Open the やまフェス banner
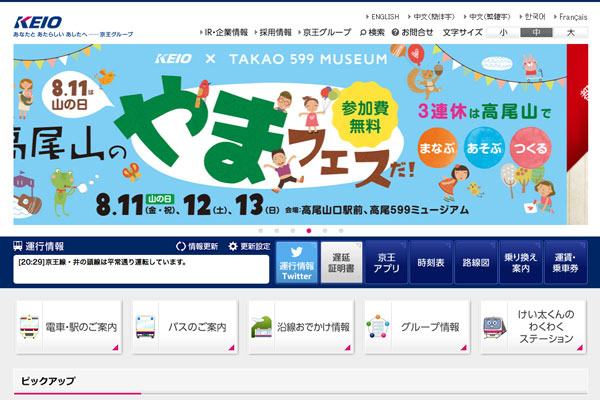This screenshot has width=600, height=400. [x=290, y=134]
